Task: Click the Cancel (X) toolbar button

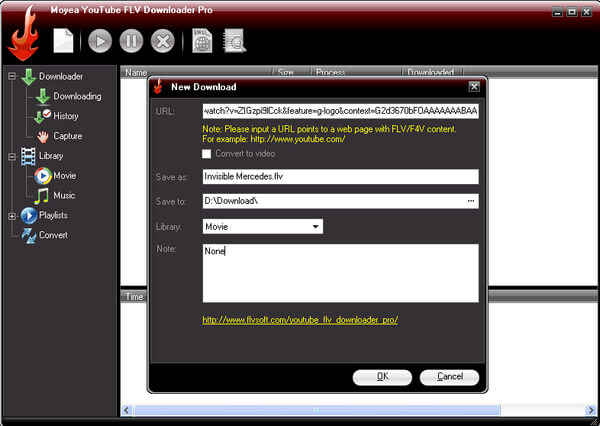Action: (x=164, y=42)
